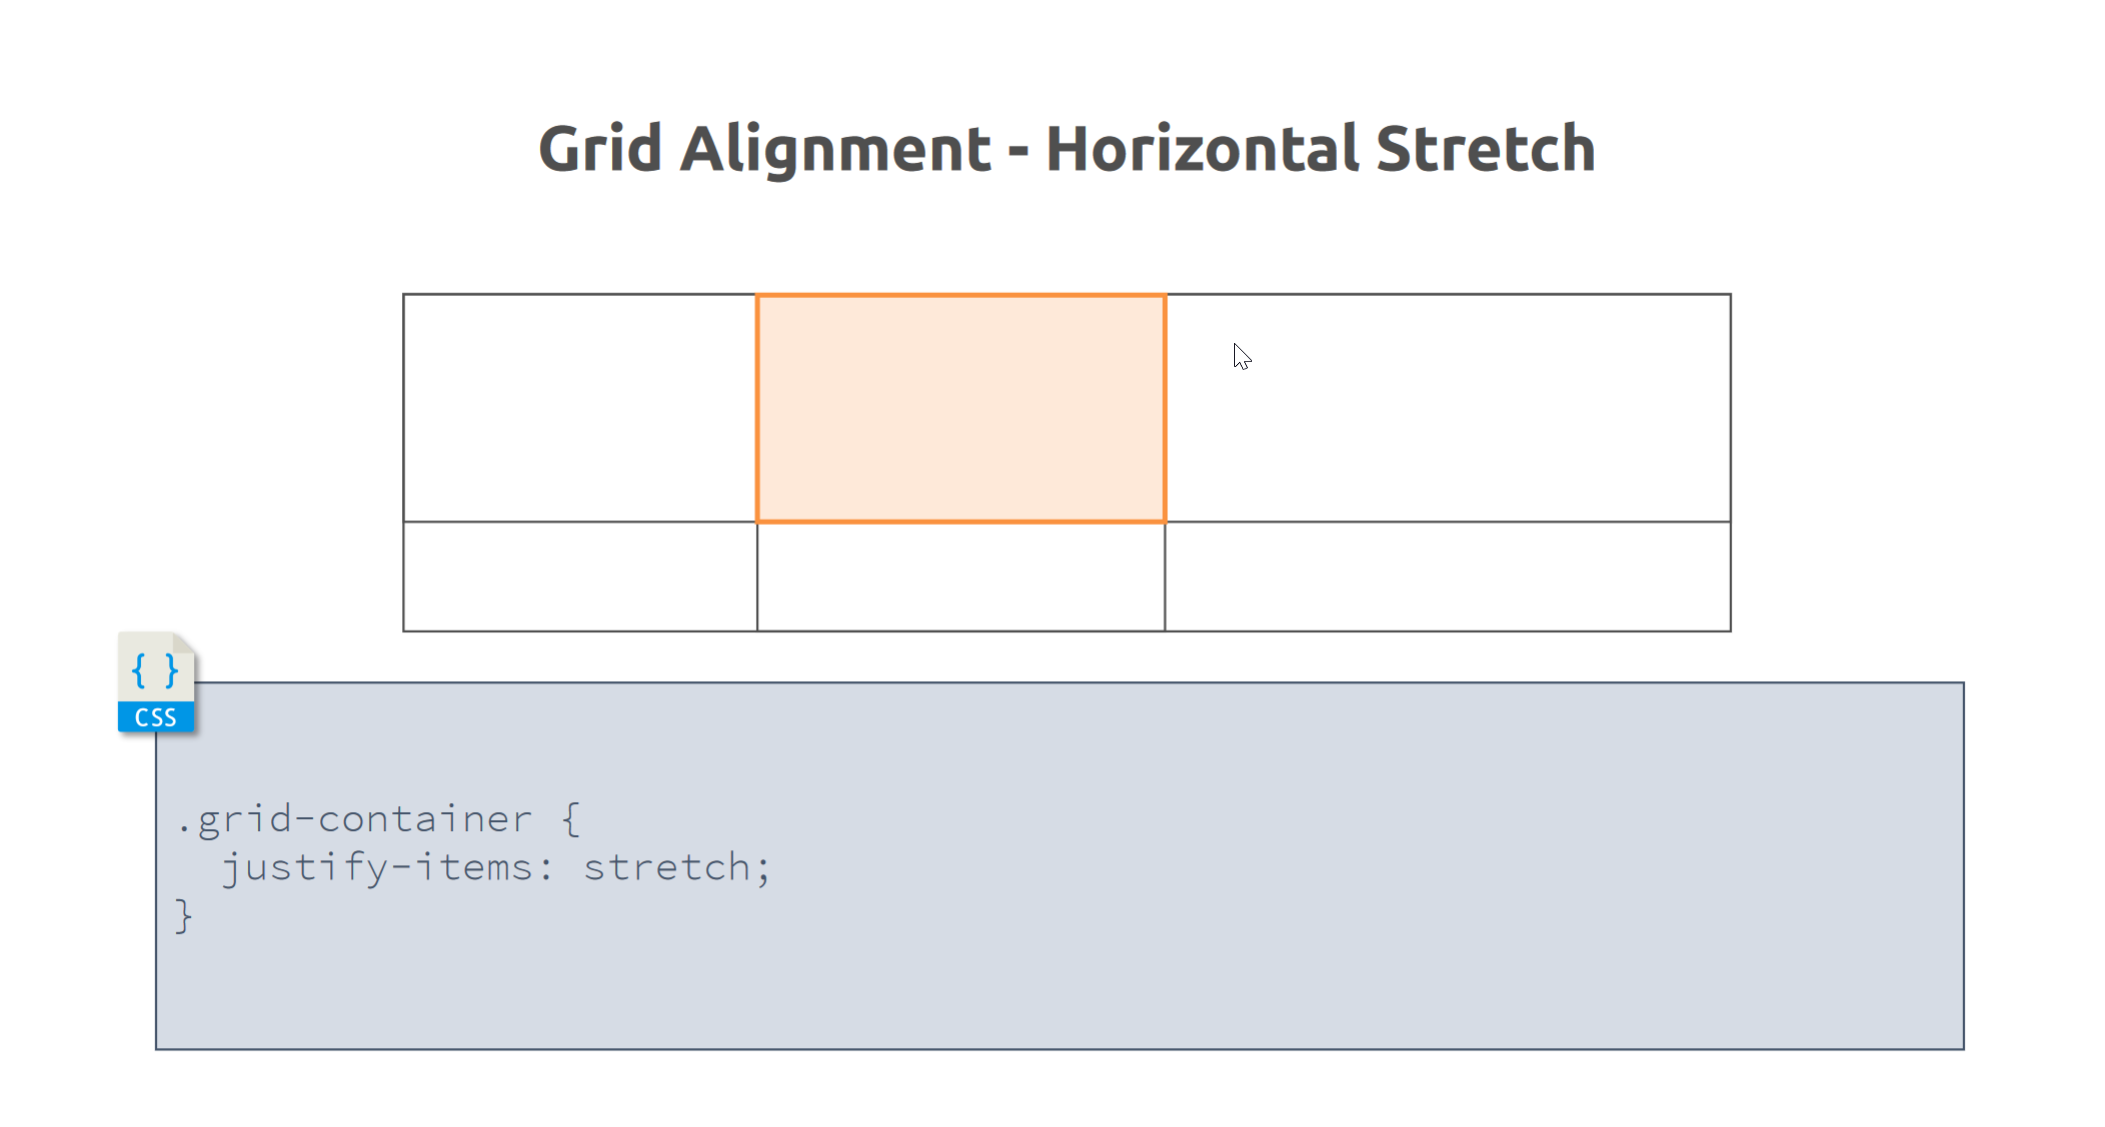The image size is (2105, 1127).
Task: Click the closing curly brace in code
Action: 183,915
